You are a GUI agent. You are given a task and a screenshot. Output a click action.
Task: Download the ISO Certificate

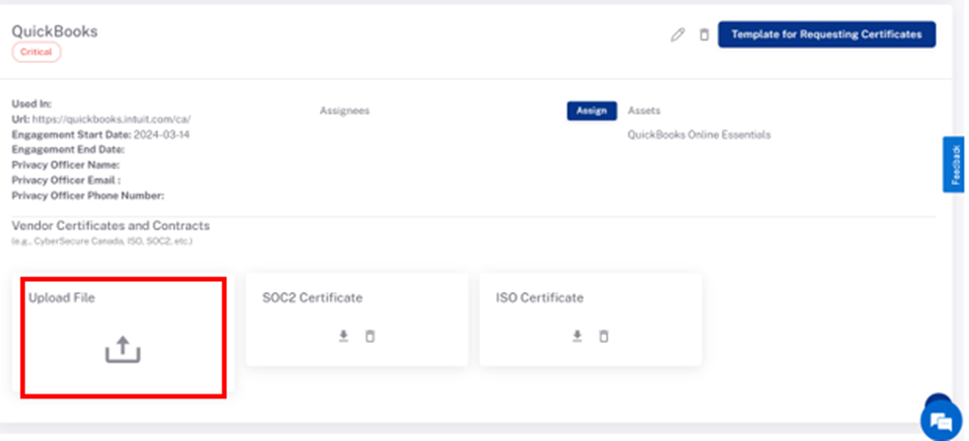[577, 336]
